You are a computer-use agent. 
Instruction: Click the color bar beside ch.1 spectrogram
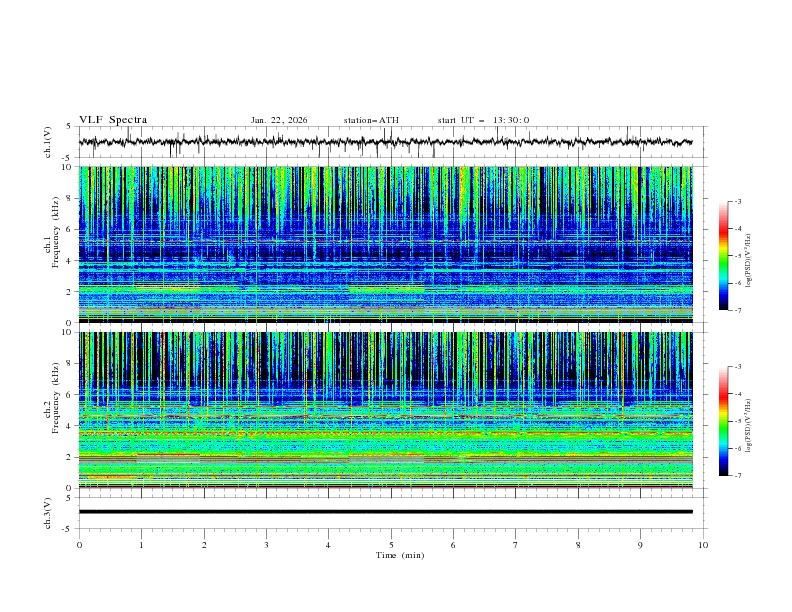click(x=723, y=256)
